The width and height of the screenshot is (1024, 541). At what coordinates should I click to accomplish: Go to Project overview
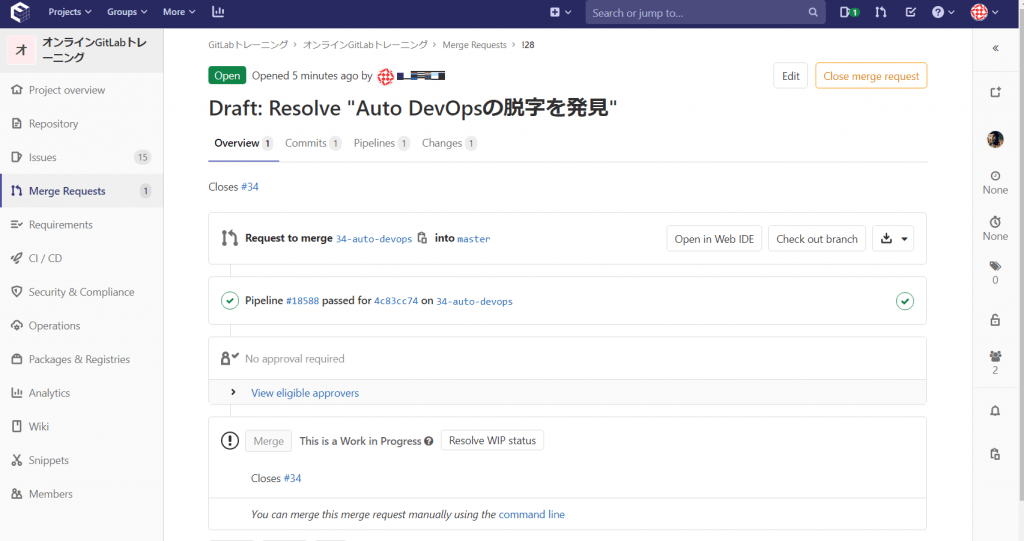pyautogui.click(x=67, y=90)
